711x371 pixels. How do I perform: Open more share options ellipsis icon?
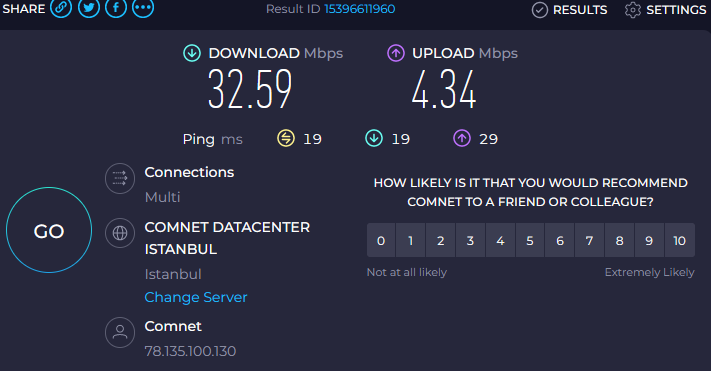[x=143, y=7]
